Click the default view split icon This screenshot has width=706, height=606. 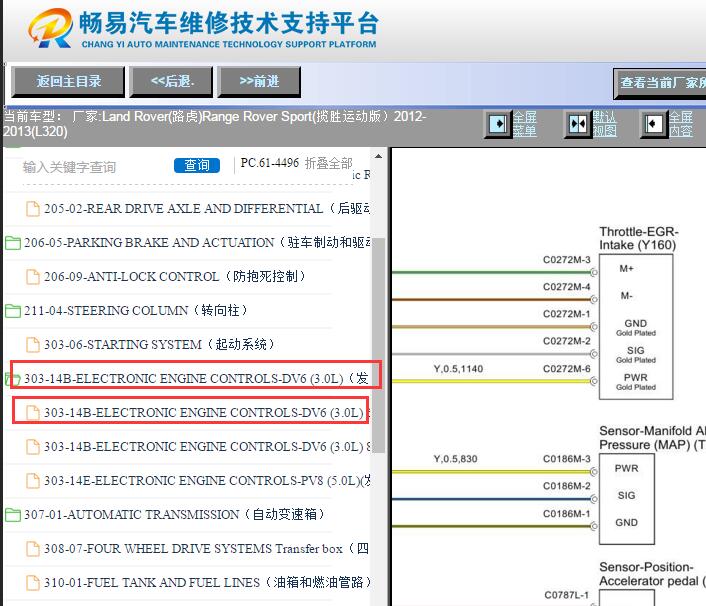(x=578, y=124)
